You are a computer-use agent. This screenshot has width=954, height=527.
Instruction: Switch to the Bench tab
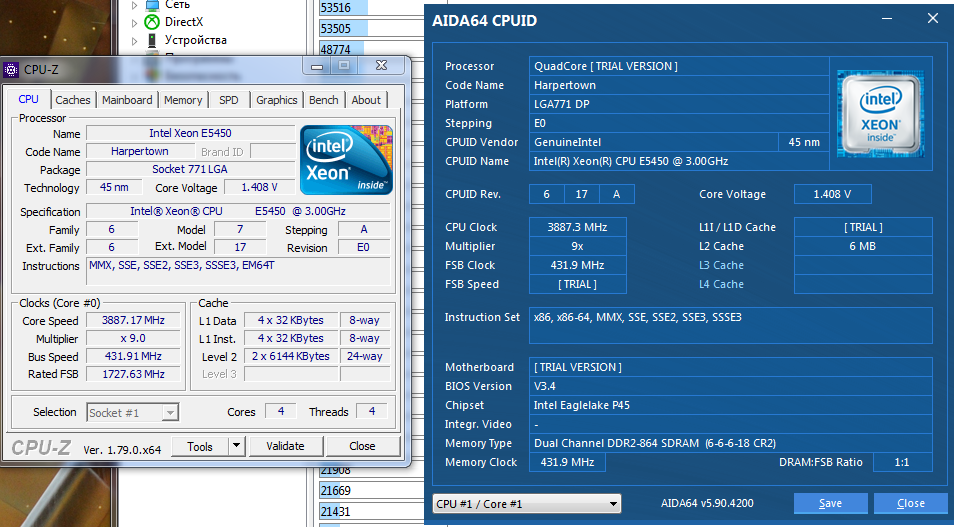click(324, 100)
